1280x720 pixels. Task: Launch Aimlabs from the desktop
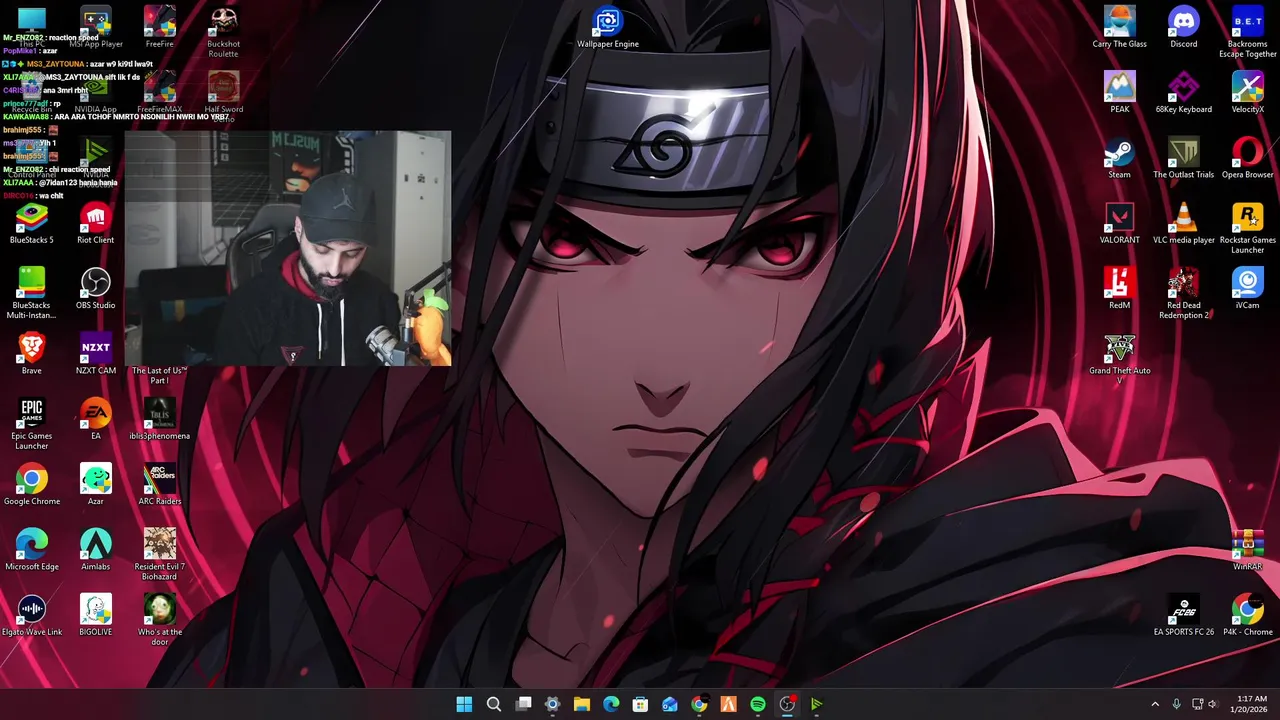pos(96,551)
